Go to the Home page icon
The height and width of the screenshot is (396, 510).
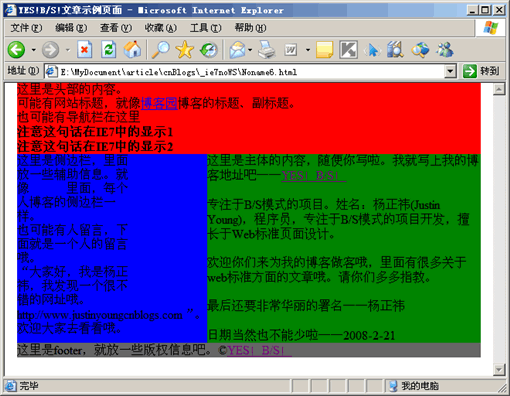[x=132, y=50]
